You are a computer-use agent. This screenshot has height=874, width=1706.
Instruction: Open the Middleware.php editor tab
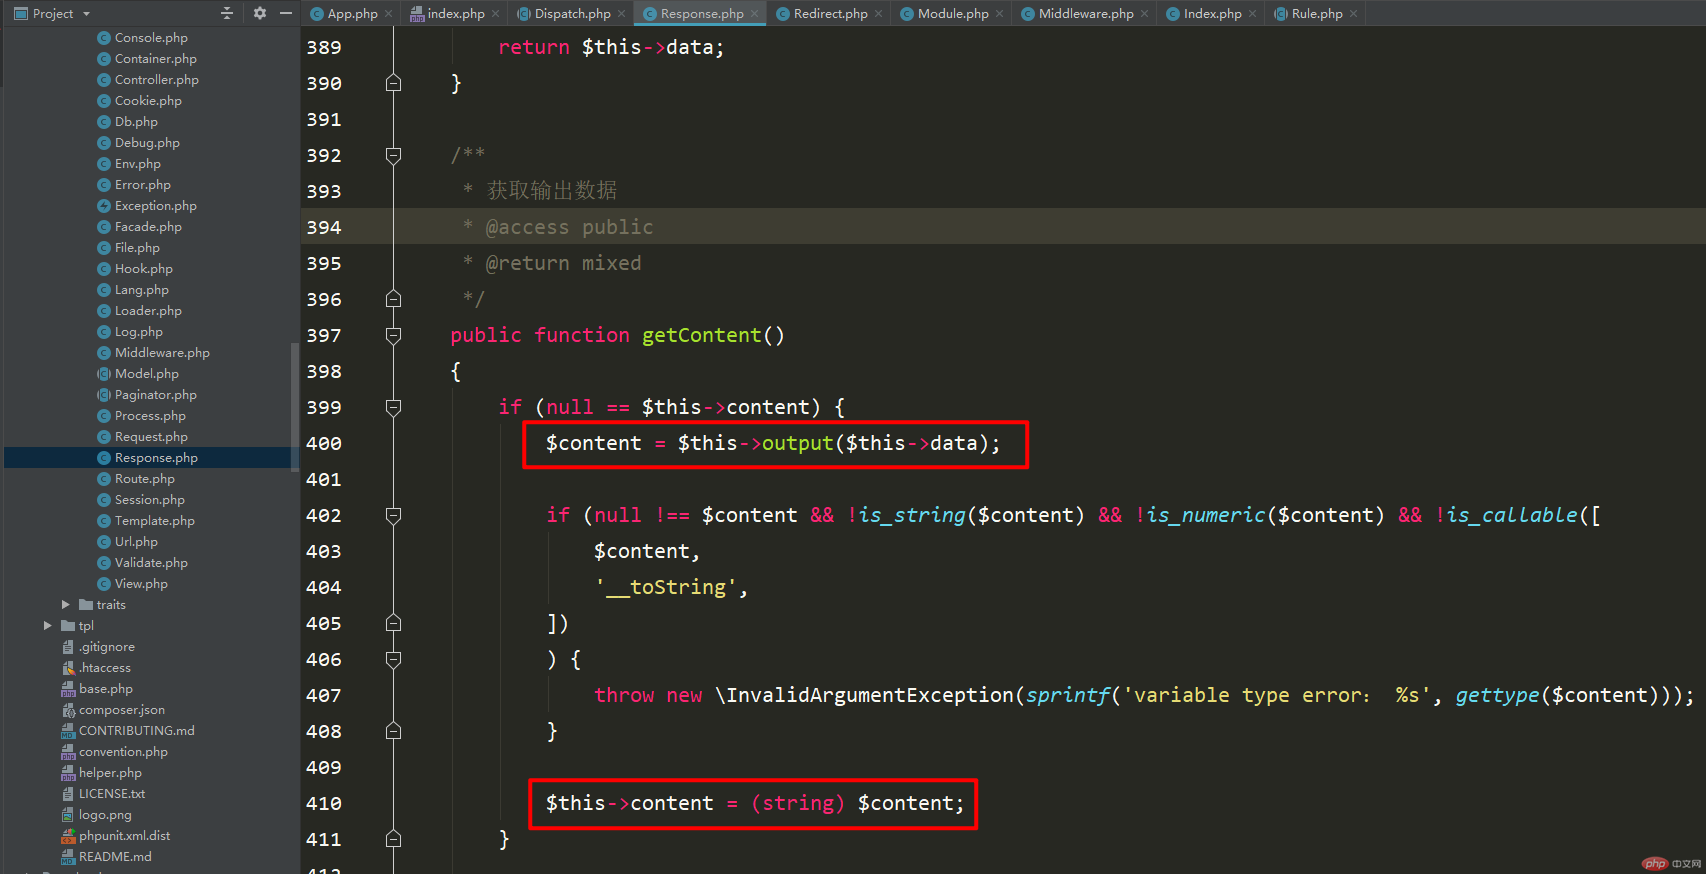point(1086,13)
